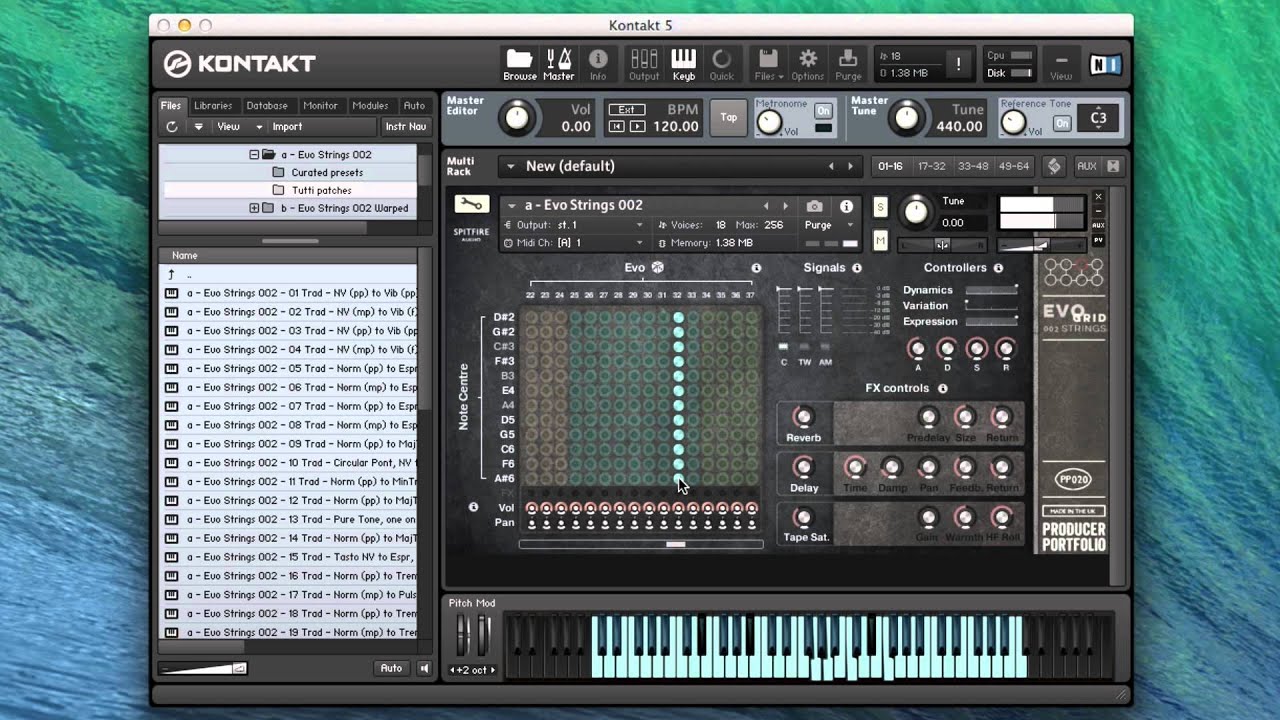Click the Tap tempo button
1280x720 pixels.
[x=729, y=118]
